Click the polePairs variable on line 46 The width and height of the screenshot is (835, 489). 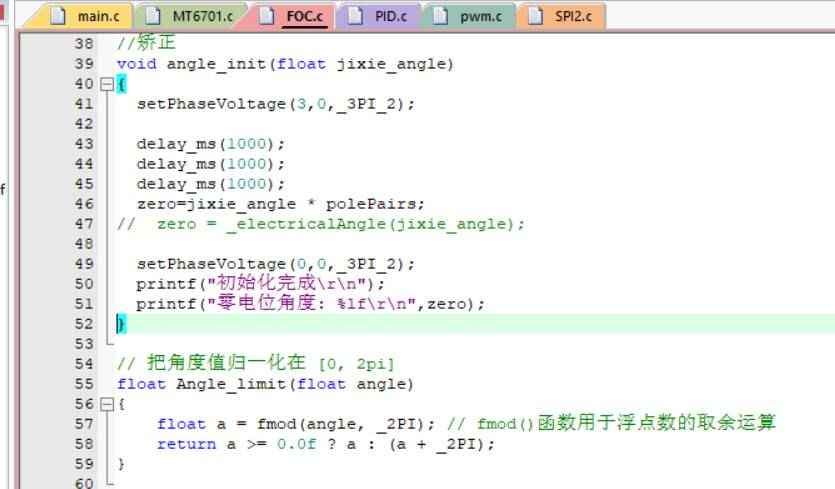point(371,204)
